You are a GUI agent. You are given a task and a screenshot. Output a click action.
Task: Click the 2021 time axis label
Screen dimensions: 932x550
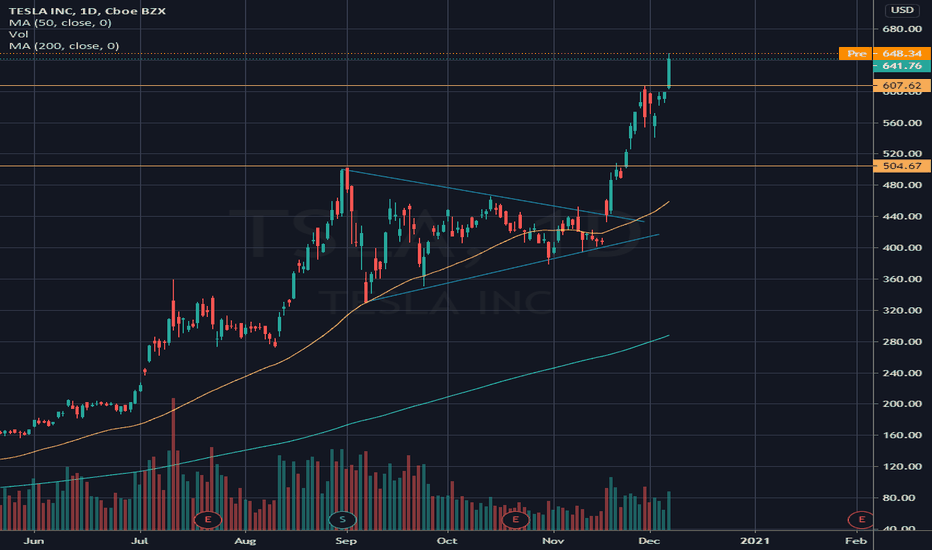(x=755, y=540)
